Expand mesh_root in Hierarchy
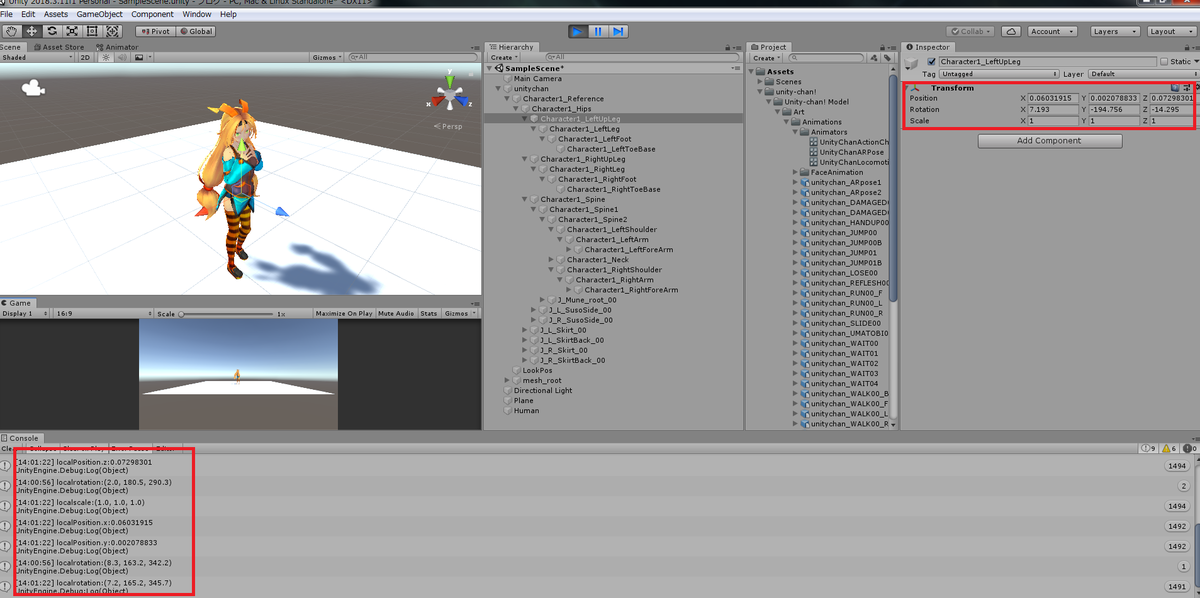This screenshot has width=1200, height=598. 508,380
